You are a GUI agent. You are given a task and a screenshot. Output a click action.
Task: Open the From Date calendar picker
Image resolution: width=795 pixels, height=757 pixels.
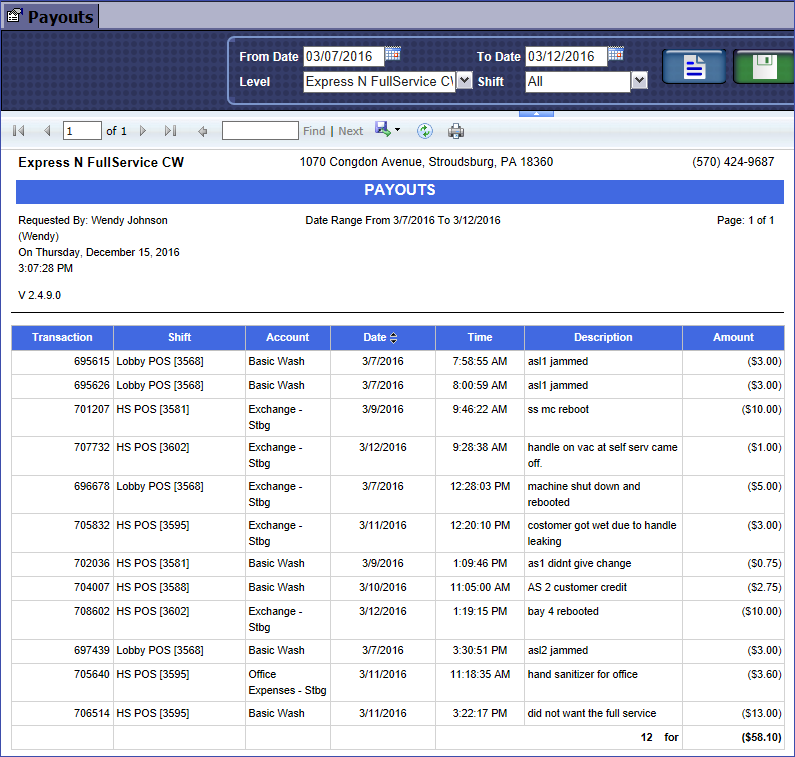(393, 54)
